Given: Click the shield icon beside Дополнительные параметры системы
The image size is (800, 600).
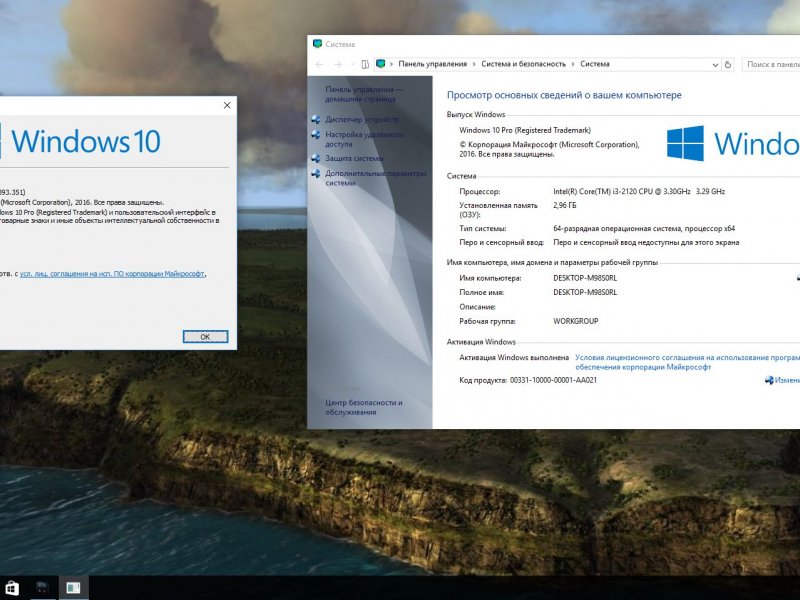Looking at the screenshot, I should coord(316,173).
